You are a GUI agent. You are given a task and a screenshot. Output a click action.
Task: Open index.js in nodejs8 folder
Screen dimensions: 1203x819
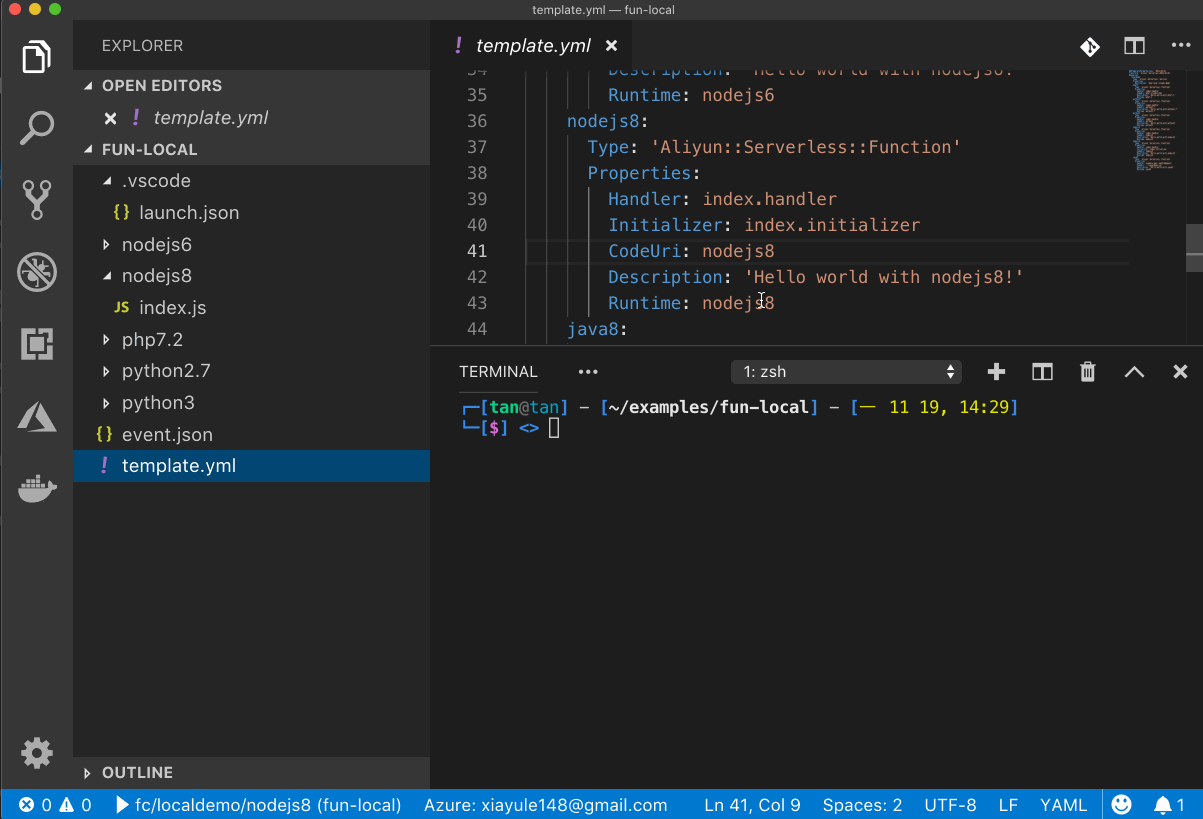(251, 308)
